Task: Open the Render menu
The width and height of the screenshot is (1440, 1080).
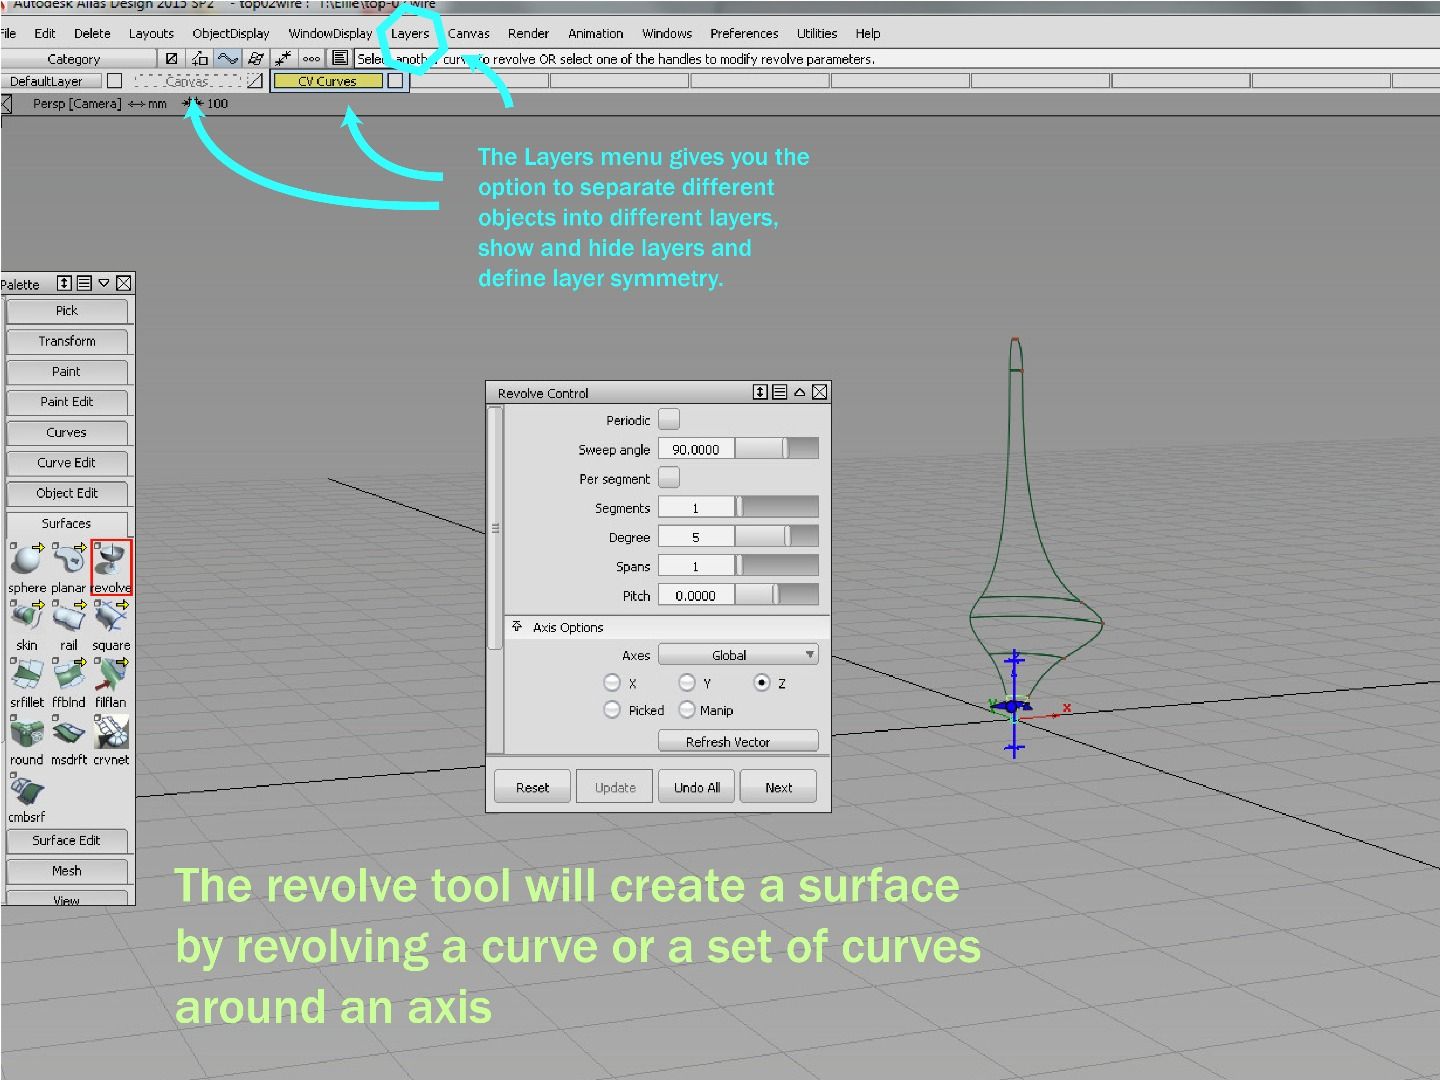Action: point(528,33)
